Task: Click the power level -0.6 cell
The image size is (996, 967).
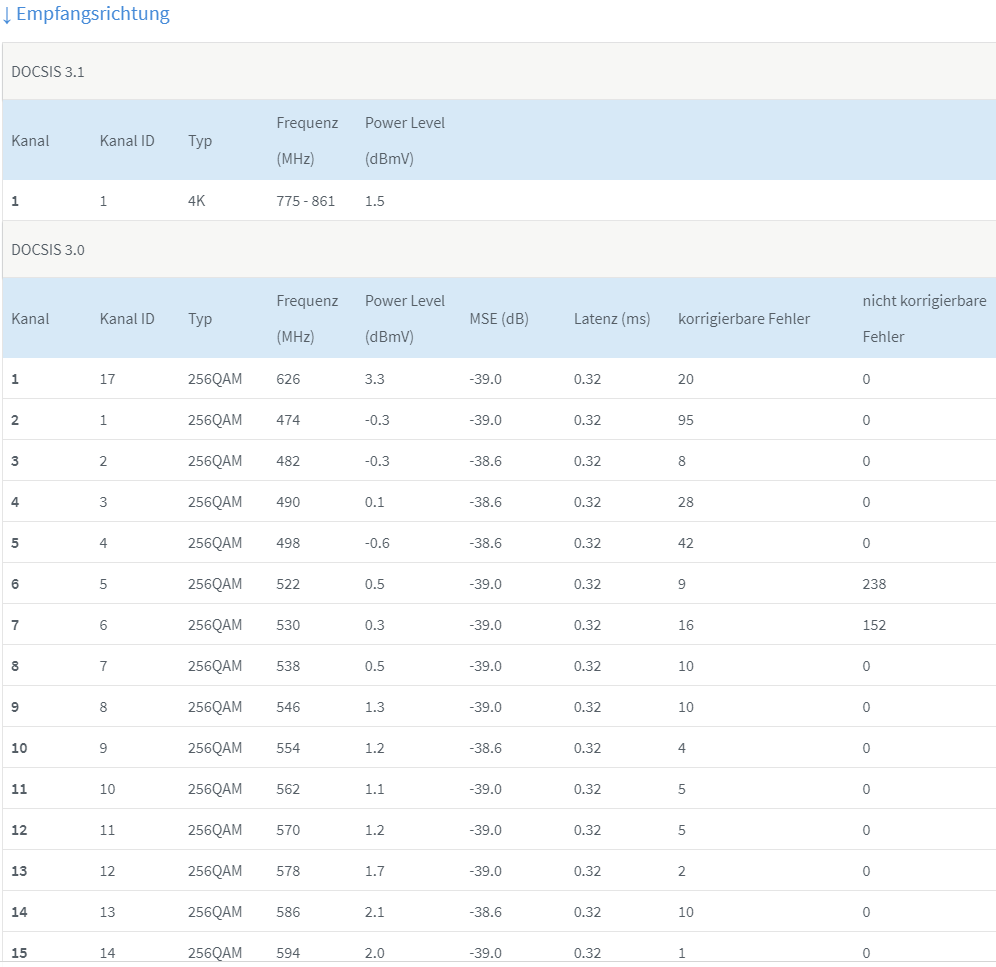Action: [377, 543]
